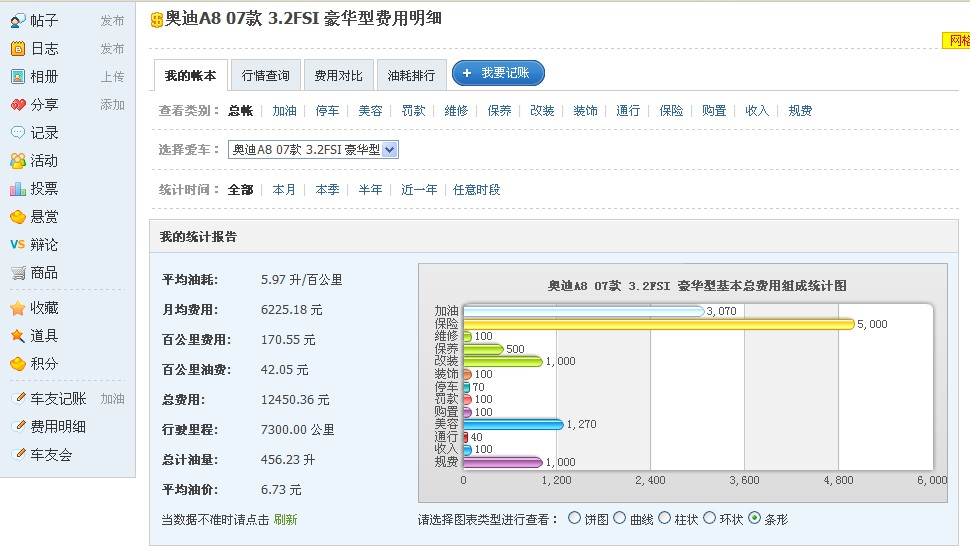Click the 帖子 sidebar icon
Screen dimensions: 970x550
[18, 20]
